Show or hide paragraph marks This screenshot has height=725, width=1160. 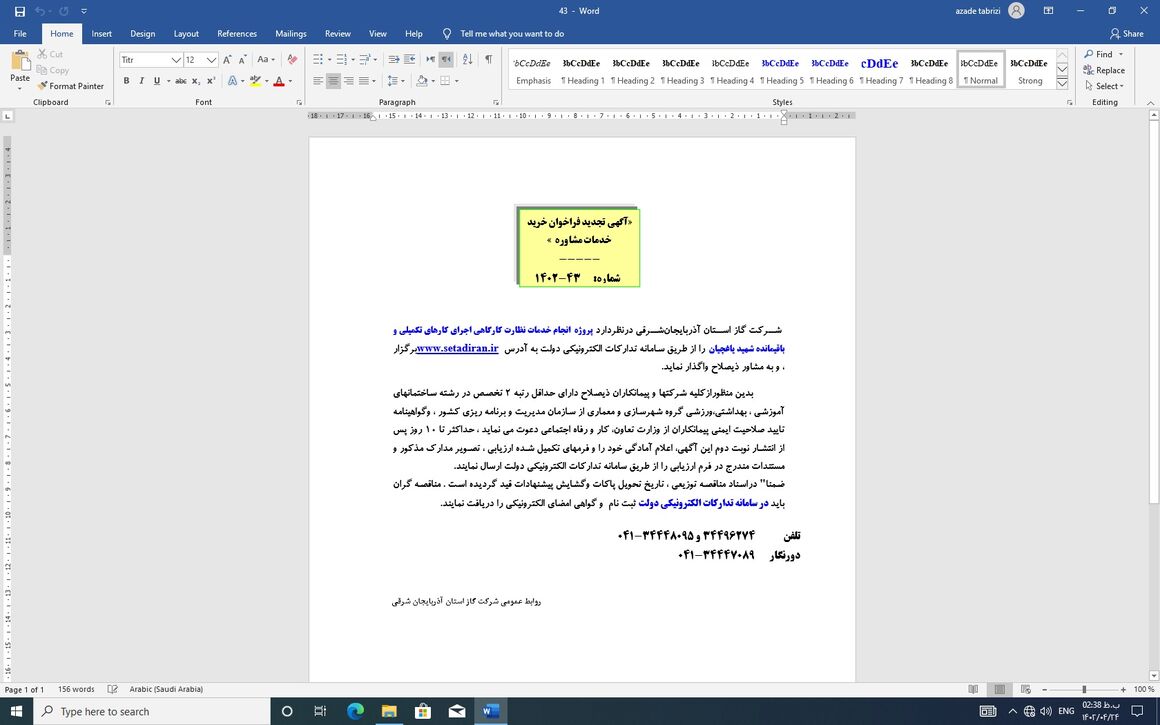click(488, 60)
